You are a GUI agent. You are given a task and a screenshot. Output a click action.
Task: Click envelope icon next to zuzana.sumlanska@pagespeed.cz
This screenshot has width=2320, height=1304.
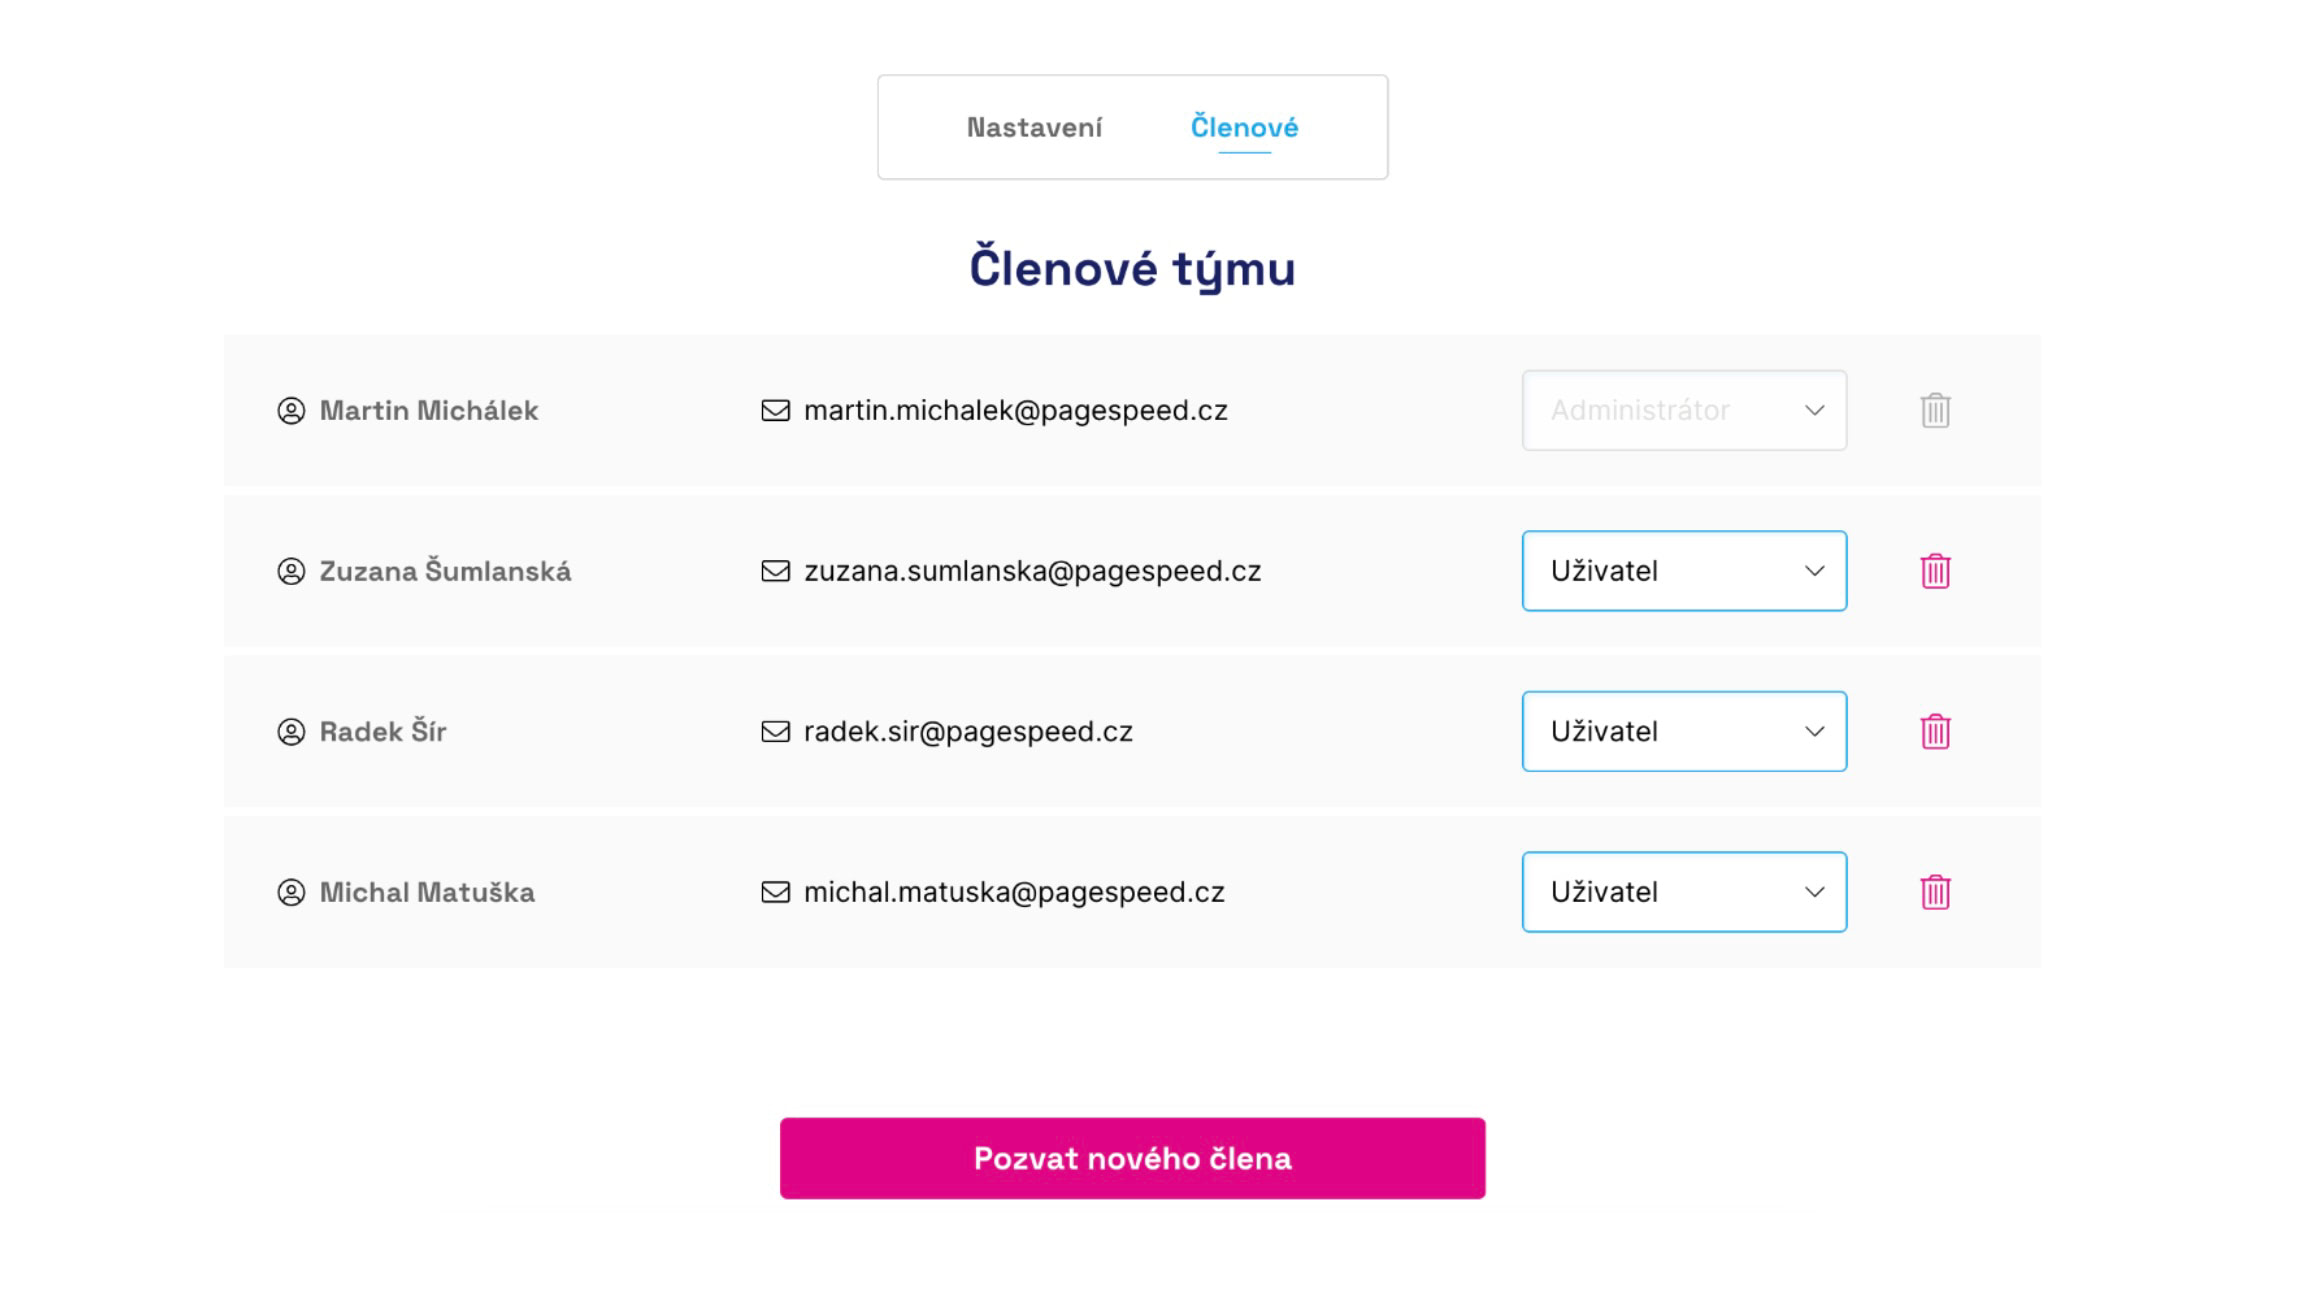[775, 571]
